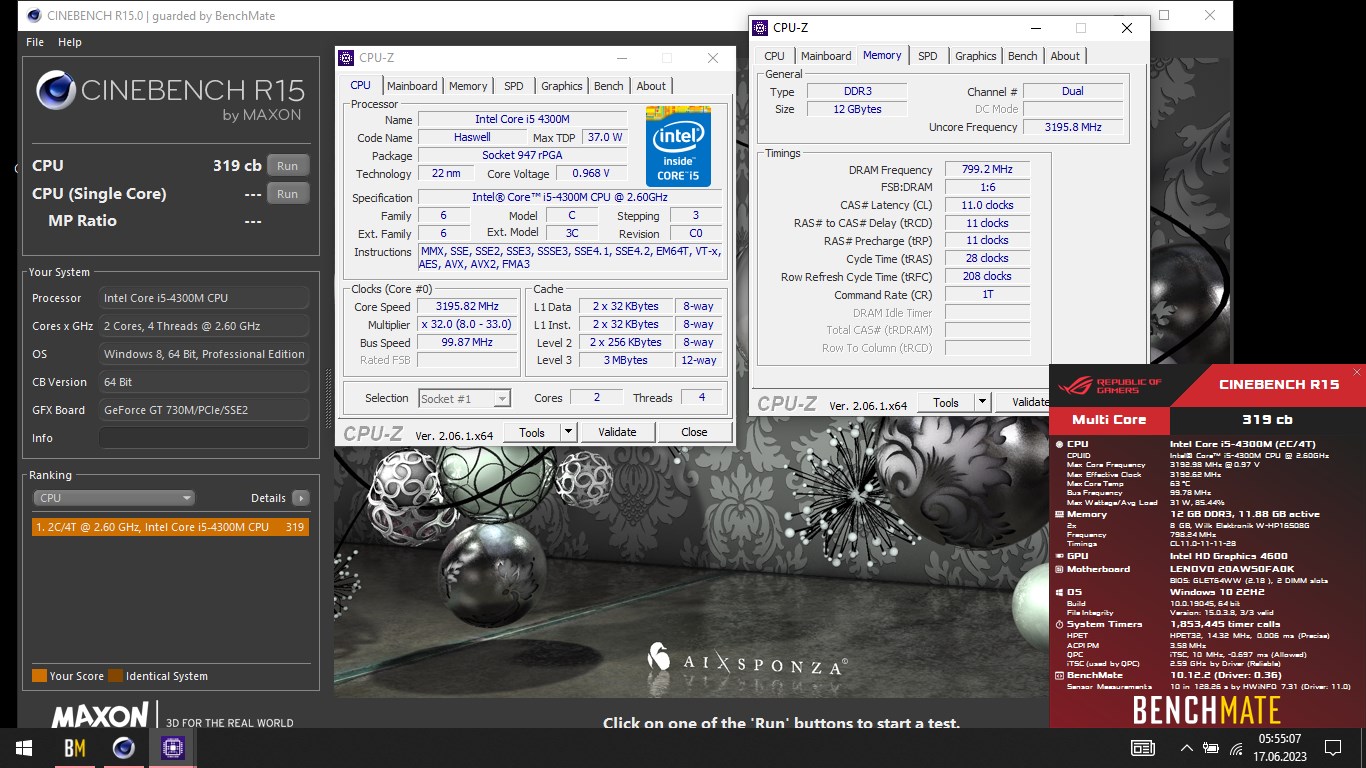Minimize the right CPU-Z window
The width and height of the screenshot is (1366, 768).
point(1035,28)
